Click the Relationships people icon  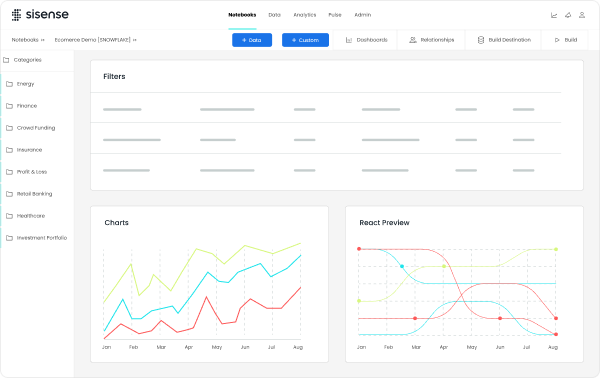pyautogui.click(x=412, y=40)
